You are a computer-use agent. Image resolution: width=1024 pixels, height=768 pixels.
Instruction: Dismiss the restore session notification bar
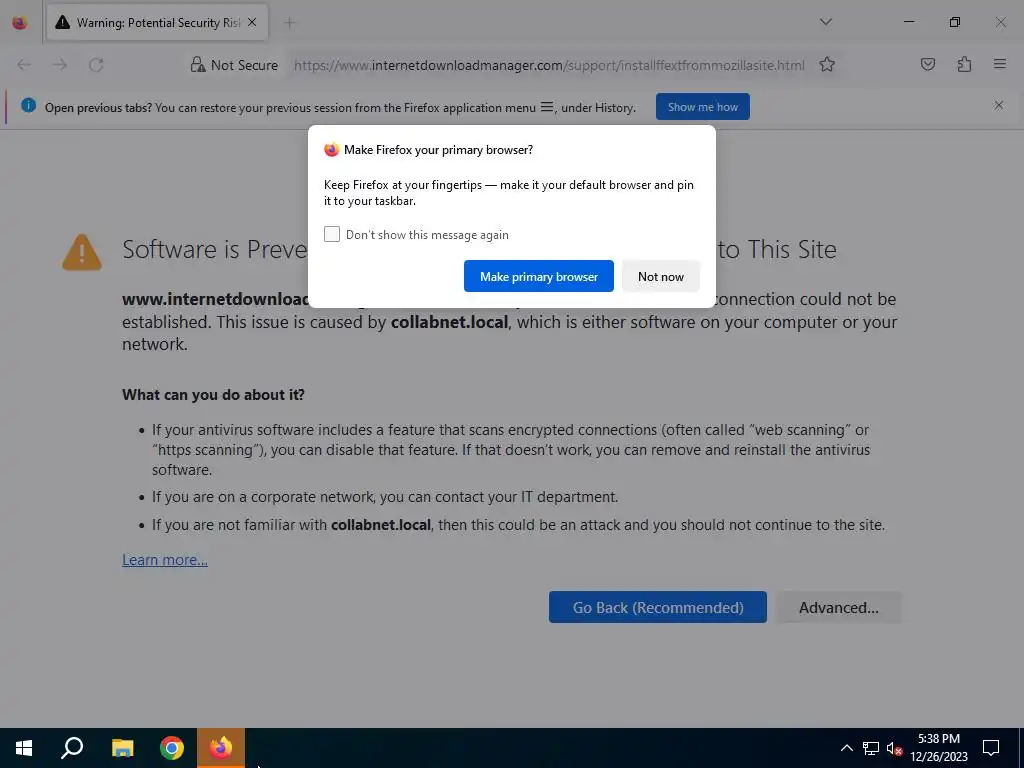point(999,105)
